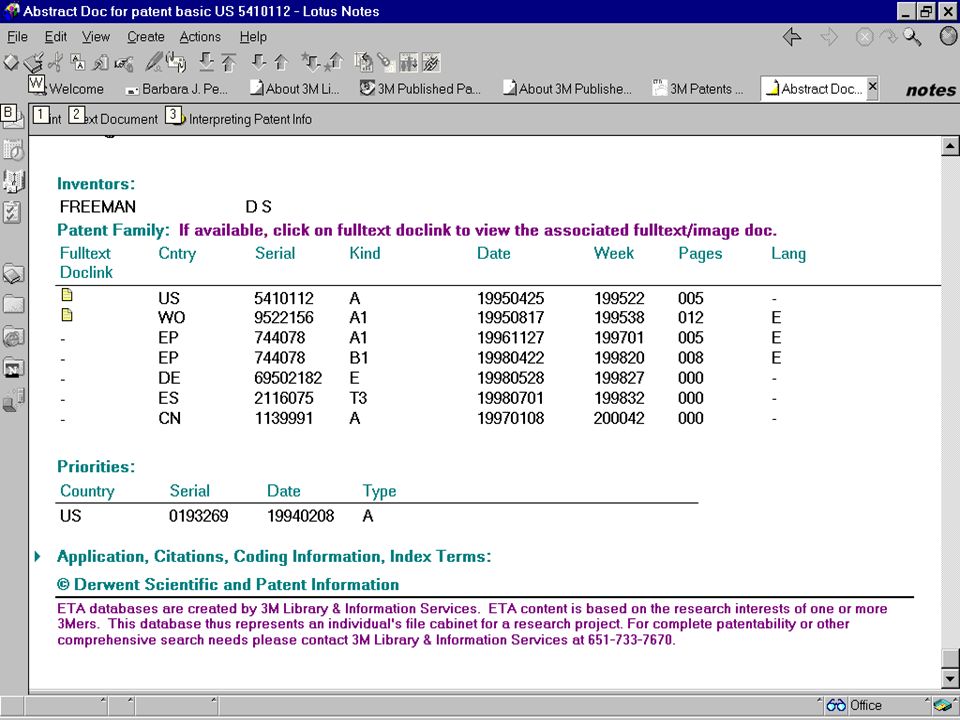Switch to the About 3M Publishe... tab
The height and width of the screenshot is (720, 960).
pyautogui.click(x=568, y=89)
